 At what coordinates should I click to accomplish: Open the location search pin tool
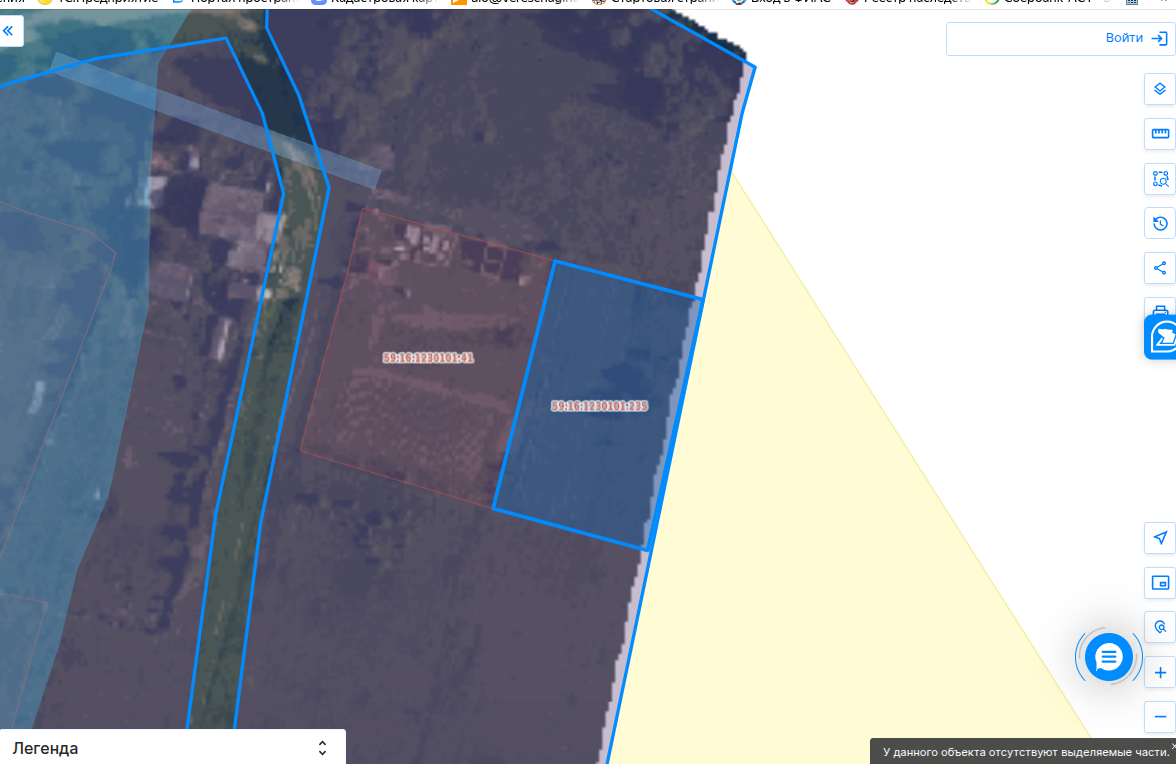pyautogui.click(x=1160, y=627)
